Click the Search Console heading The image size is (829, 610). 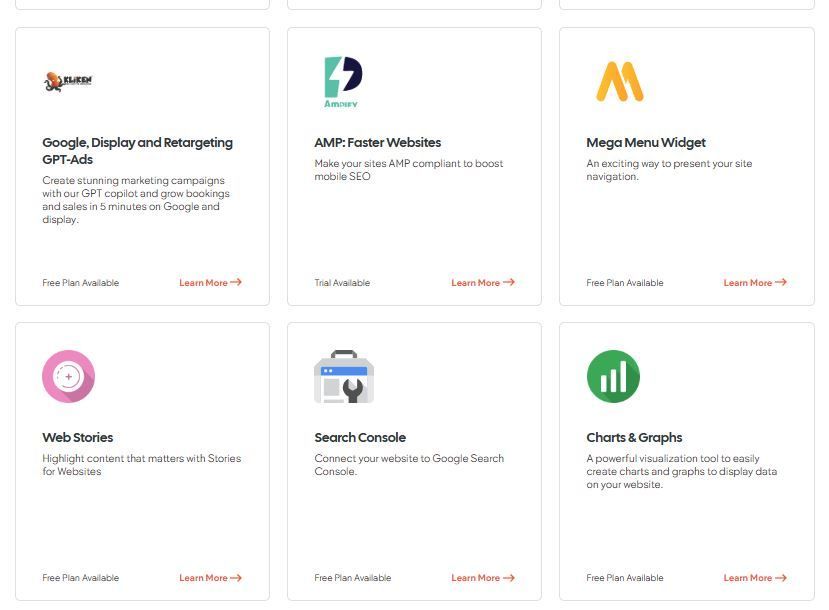(360, 438)
